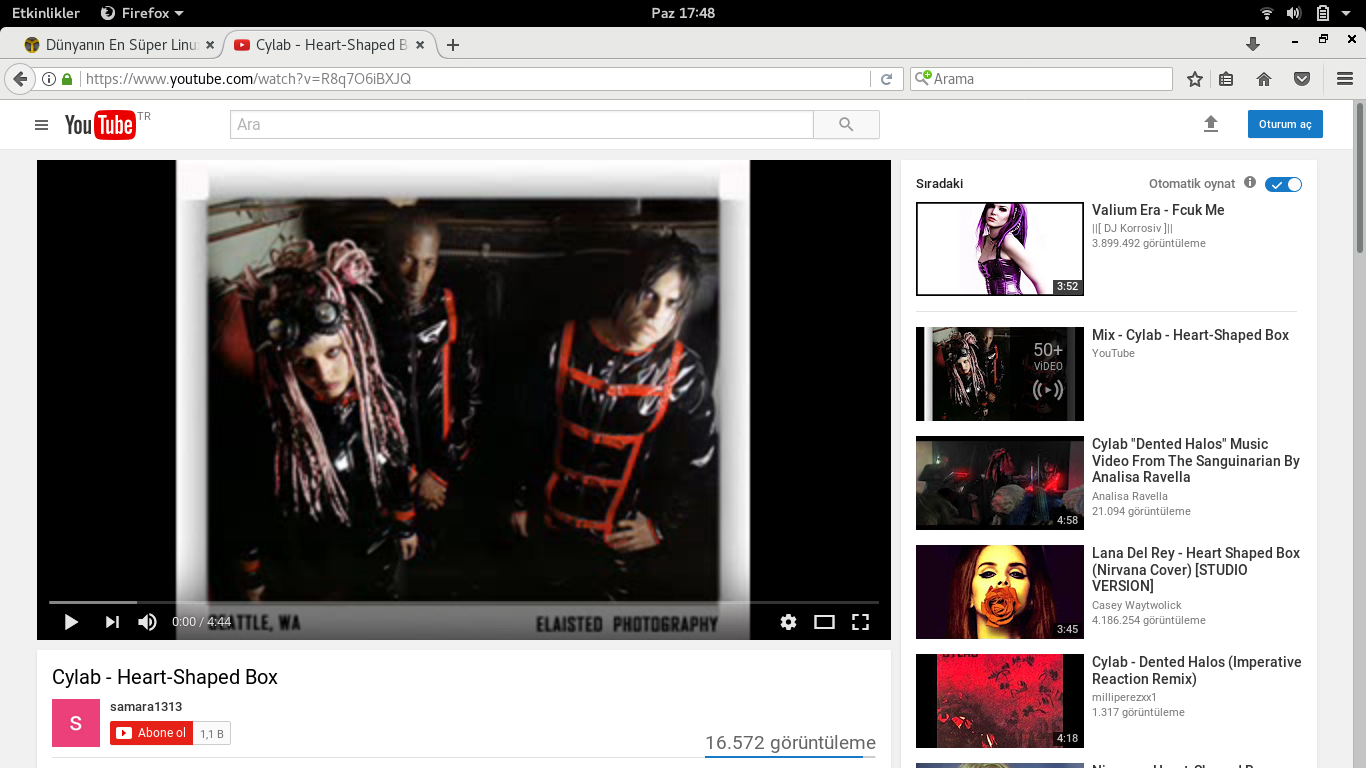Open Firefox home page icon
This screenshot has height=768, width=1366.
click(x=1264, y=79)
